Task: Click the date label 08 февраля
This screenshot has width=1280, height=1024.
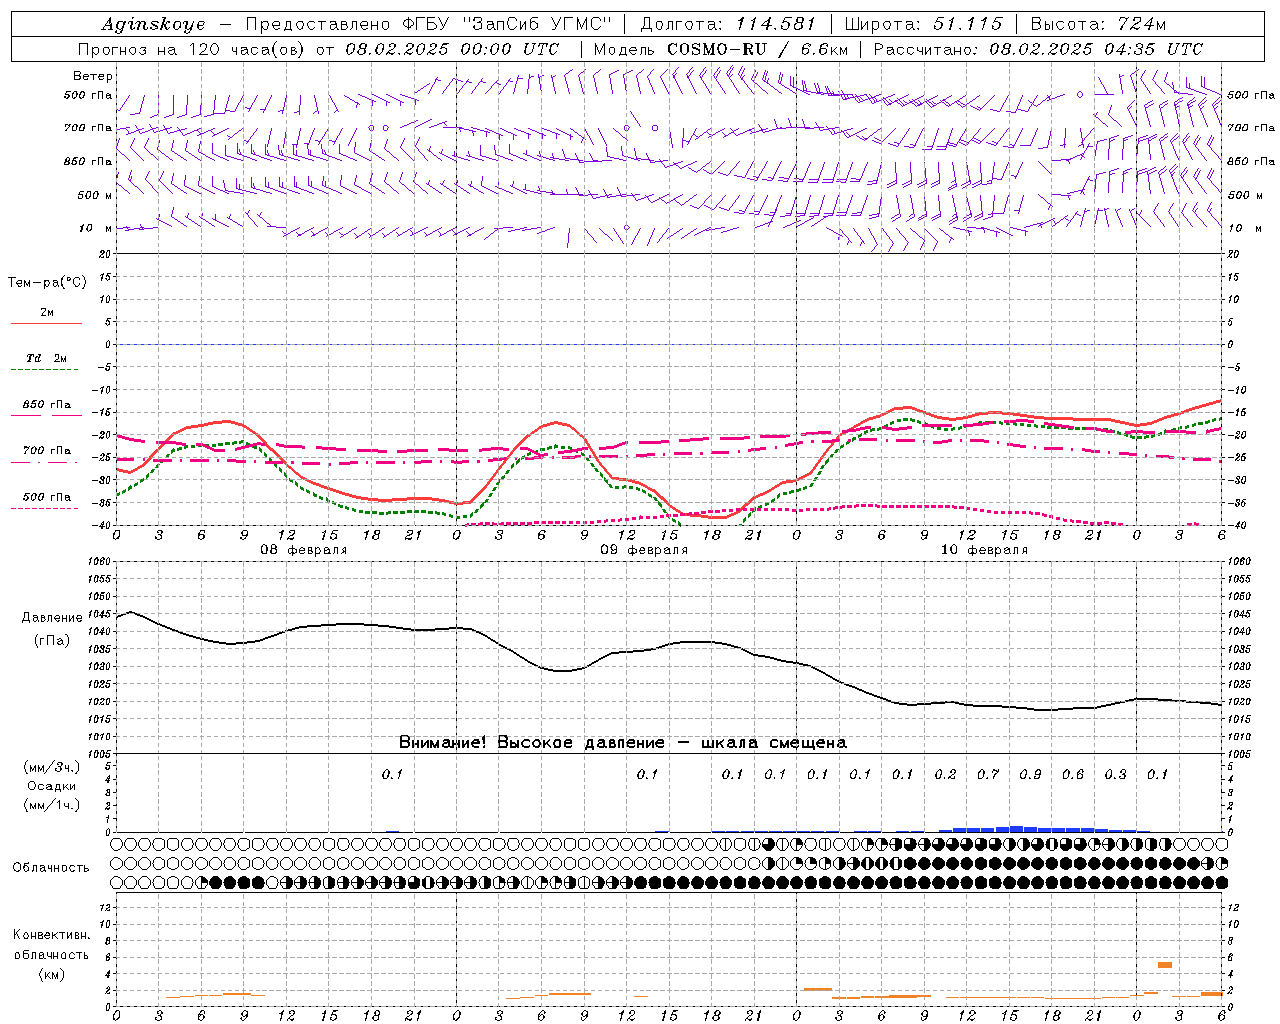Action: [x=304, y=550]
